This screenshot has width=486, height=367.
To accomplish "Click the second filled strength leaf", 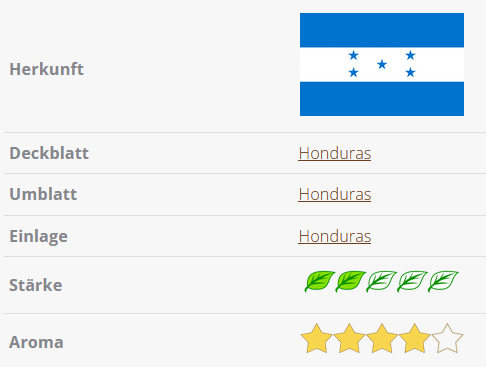I will coord(350,281).
